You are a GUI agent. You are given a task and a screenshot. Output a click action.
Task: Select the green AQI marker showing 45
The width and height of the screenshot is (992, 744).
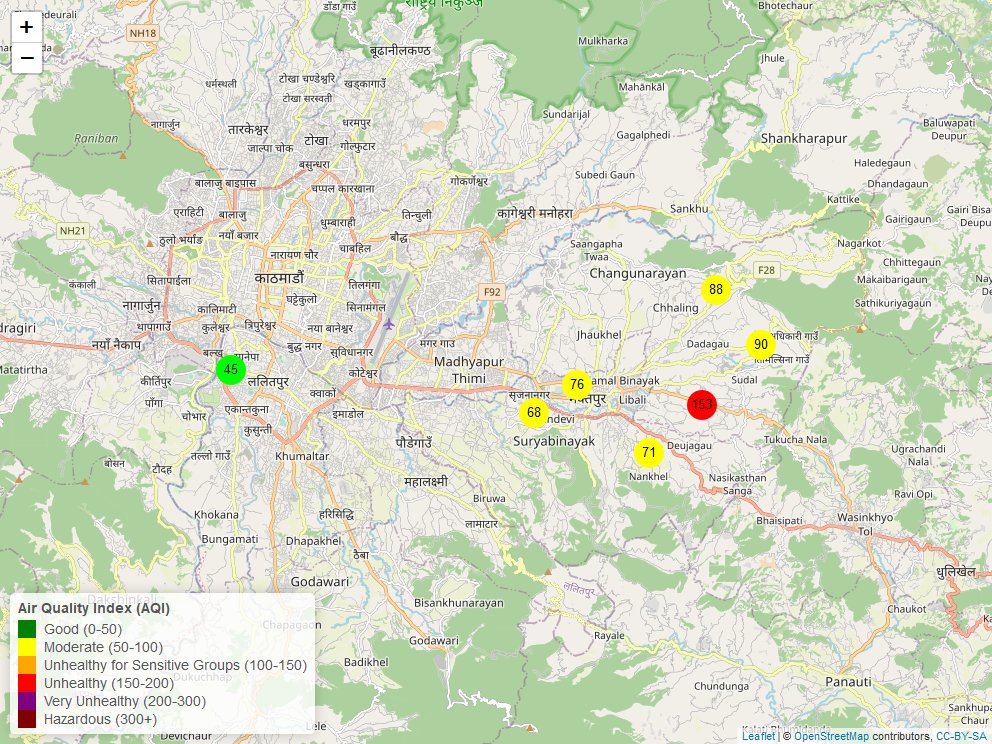231,369
